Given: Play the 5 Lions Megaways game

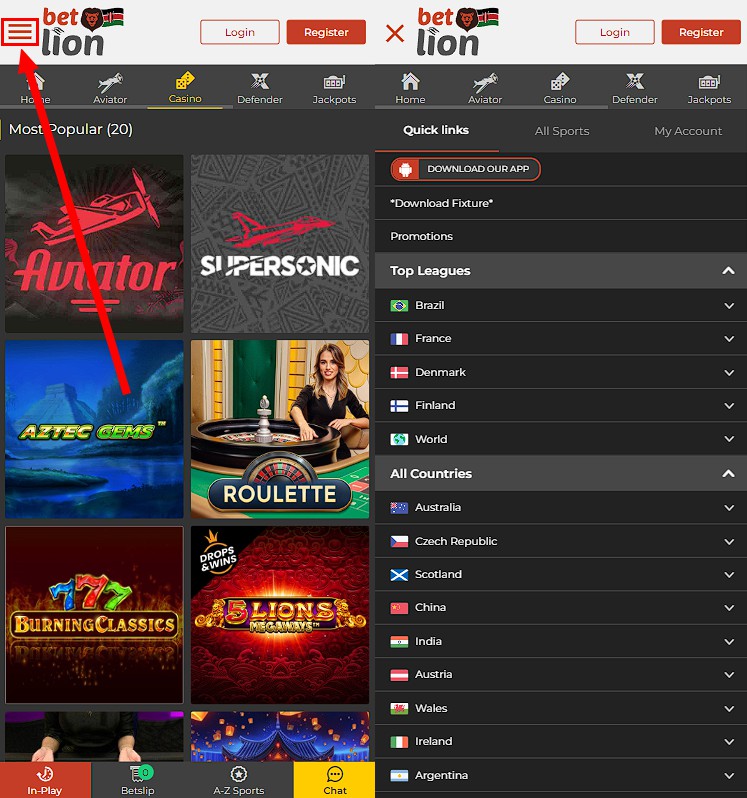Looking at the screenshot, I should click(x=279, y=615).
